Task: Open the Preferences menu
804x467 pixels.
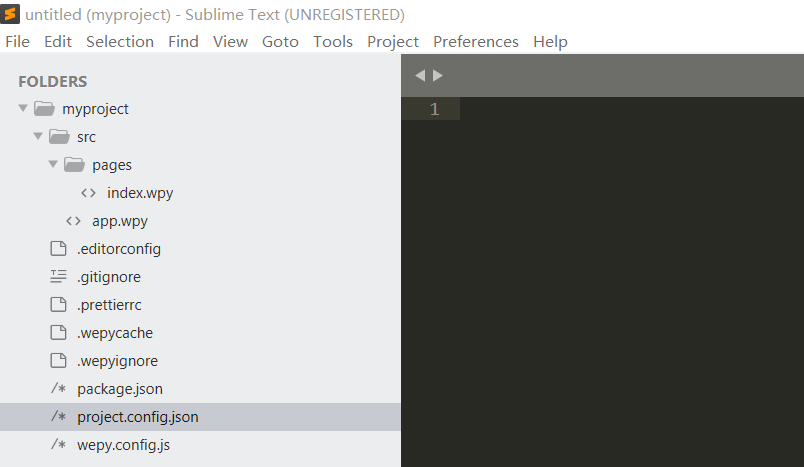Action: (476, 42)
